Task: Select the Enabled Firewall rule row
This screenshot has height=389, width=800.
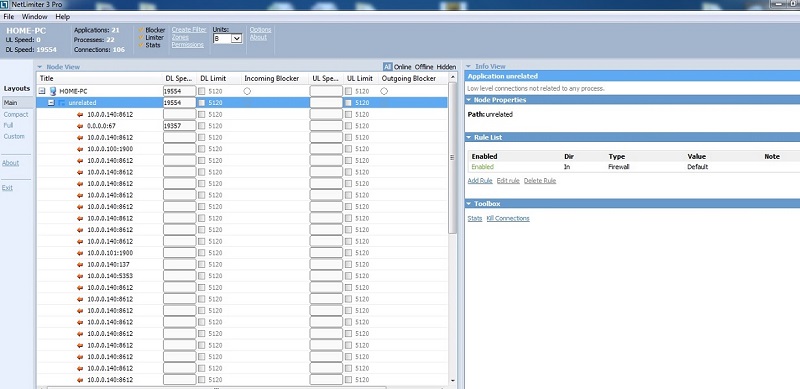Action: [x=634, y=167]
